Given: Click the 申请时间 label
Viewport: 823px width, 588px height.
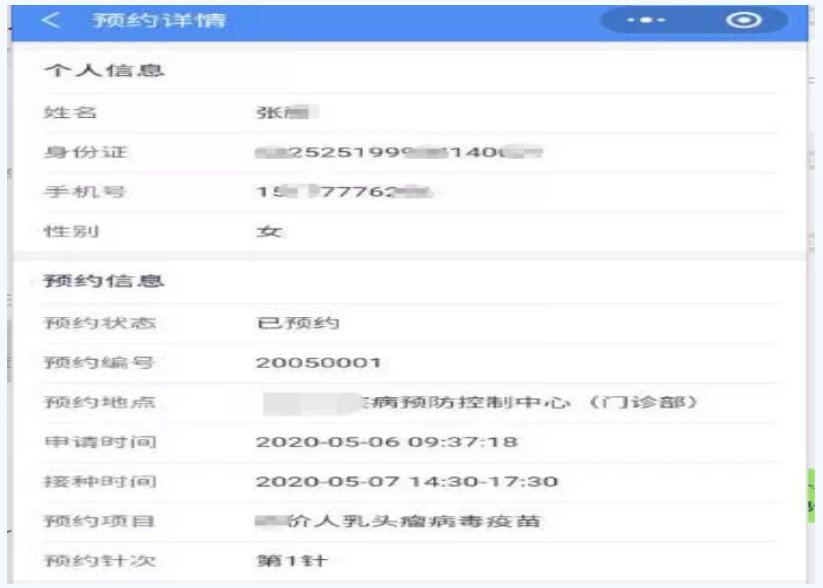Looking at the screenshot, I should 100,442.
